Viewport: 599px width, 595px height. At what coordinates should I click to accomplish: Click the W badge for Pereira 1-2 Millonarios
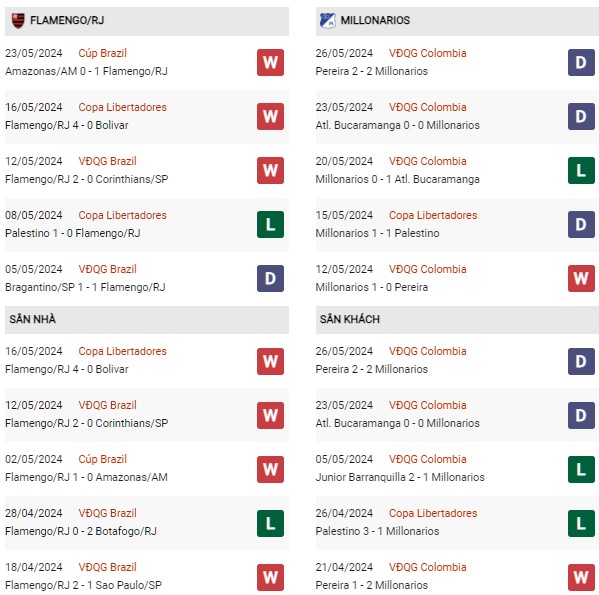[x=581, y=577]
